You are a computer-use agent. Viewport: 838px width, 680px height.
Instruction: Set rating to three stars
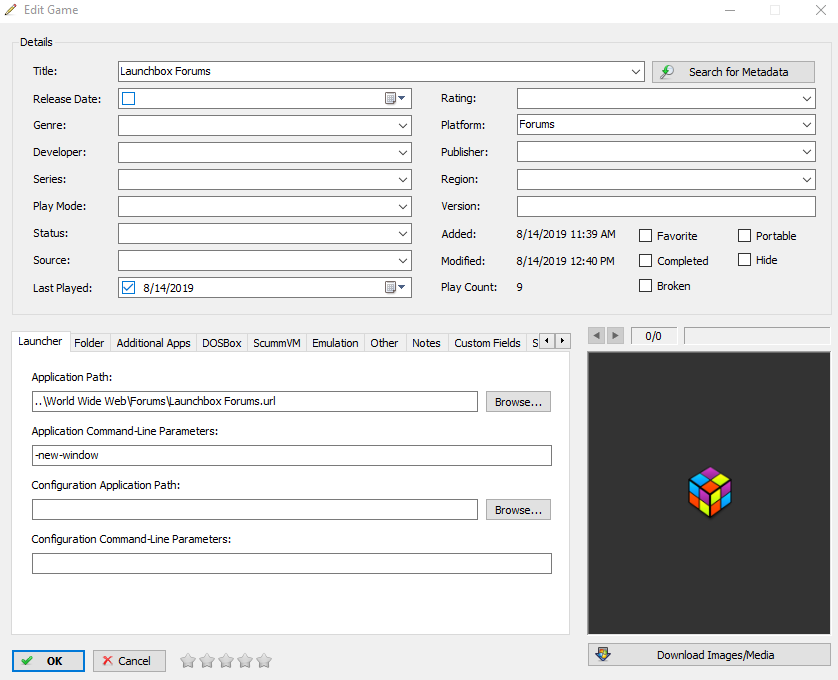226,661
